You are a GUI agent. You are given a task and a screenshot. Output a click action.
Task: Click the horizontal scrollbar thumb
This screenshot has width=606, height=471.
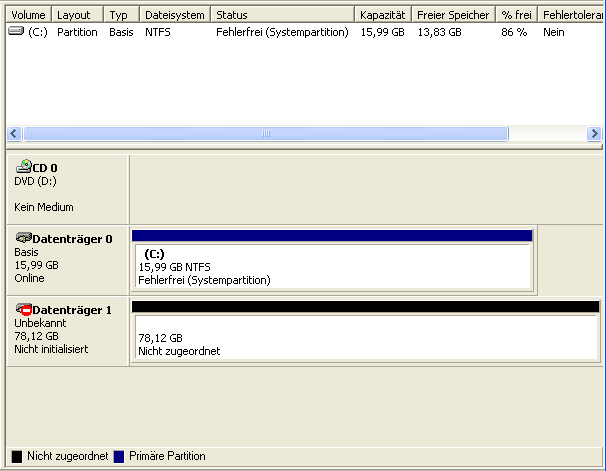pos(266,134)
